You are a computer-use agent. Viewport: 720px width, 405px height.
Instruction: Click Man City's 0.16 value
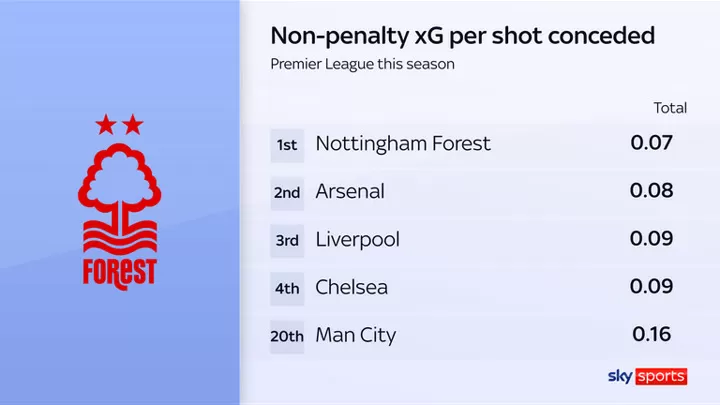coord(652,334)
